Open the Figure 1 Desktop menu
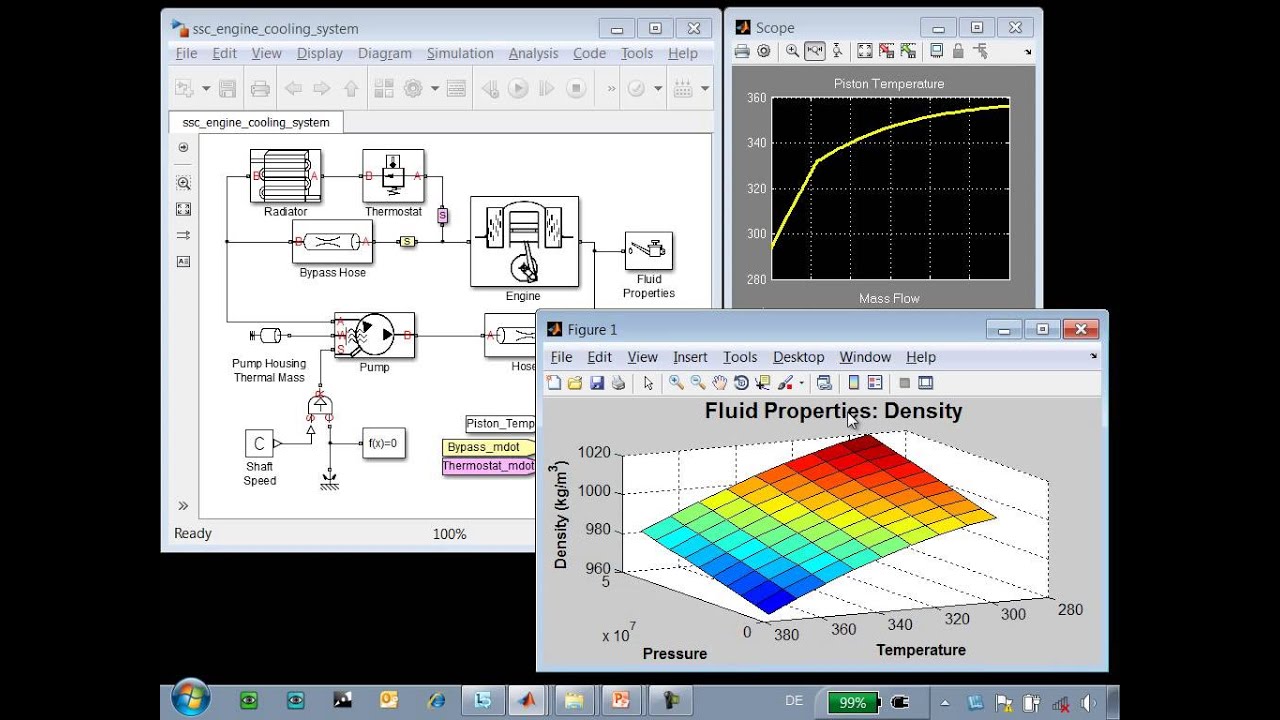1280x720 pixels. point(799,357)
